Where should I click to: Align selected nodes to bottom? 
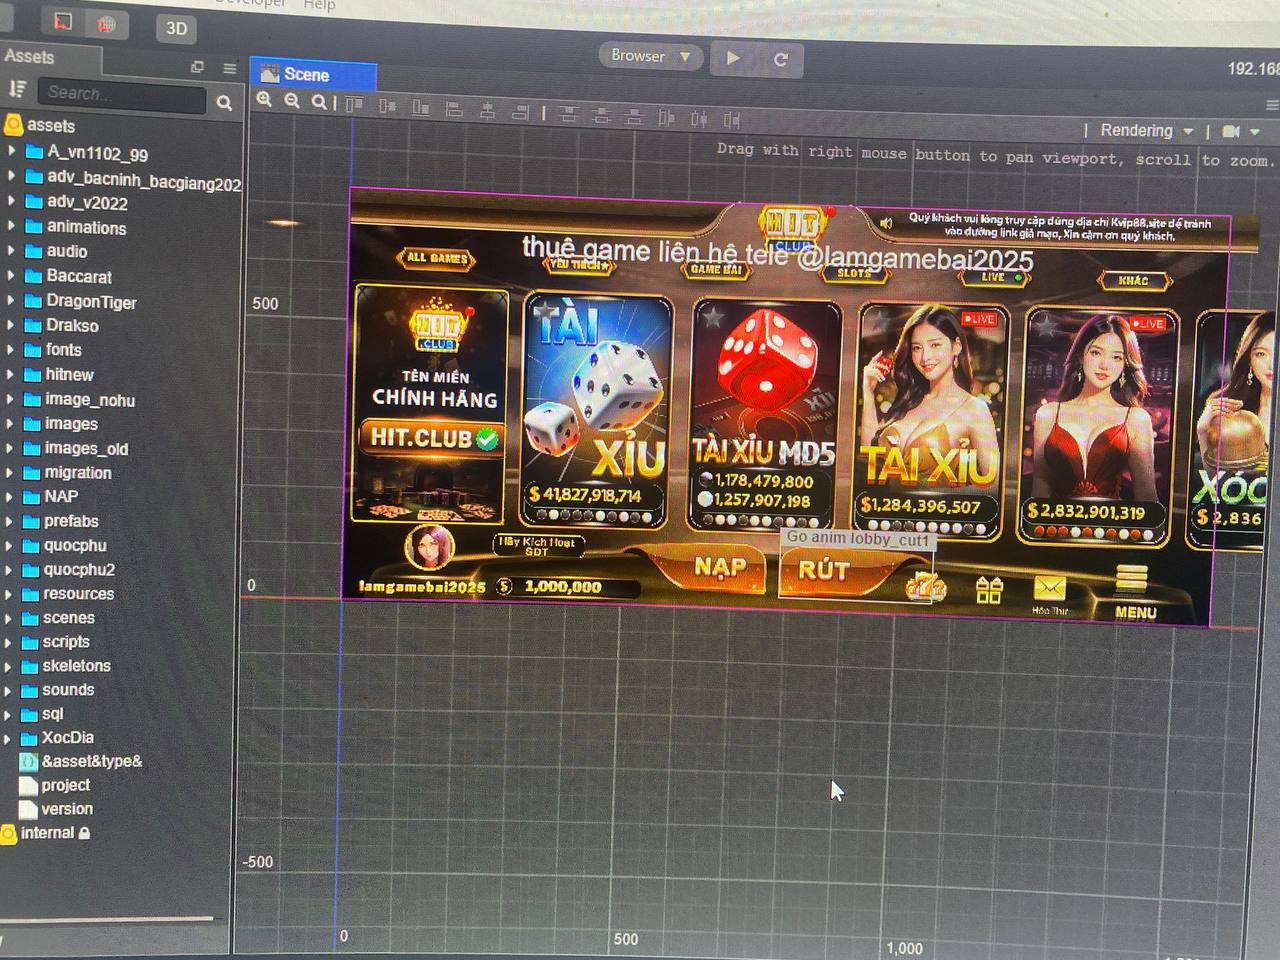click(x=420, y=107)
